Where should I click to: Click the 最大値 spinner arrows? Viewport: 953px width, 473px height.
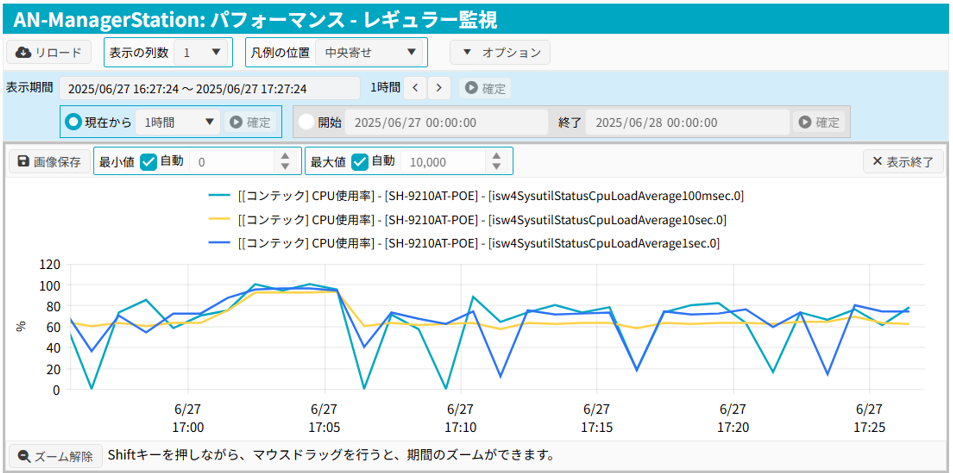(496, 161)
